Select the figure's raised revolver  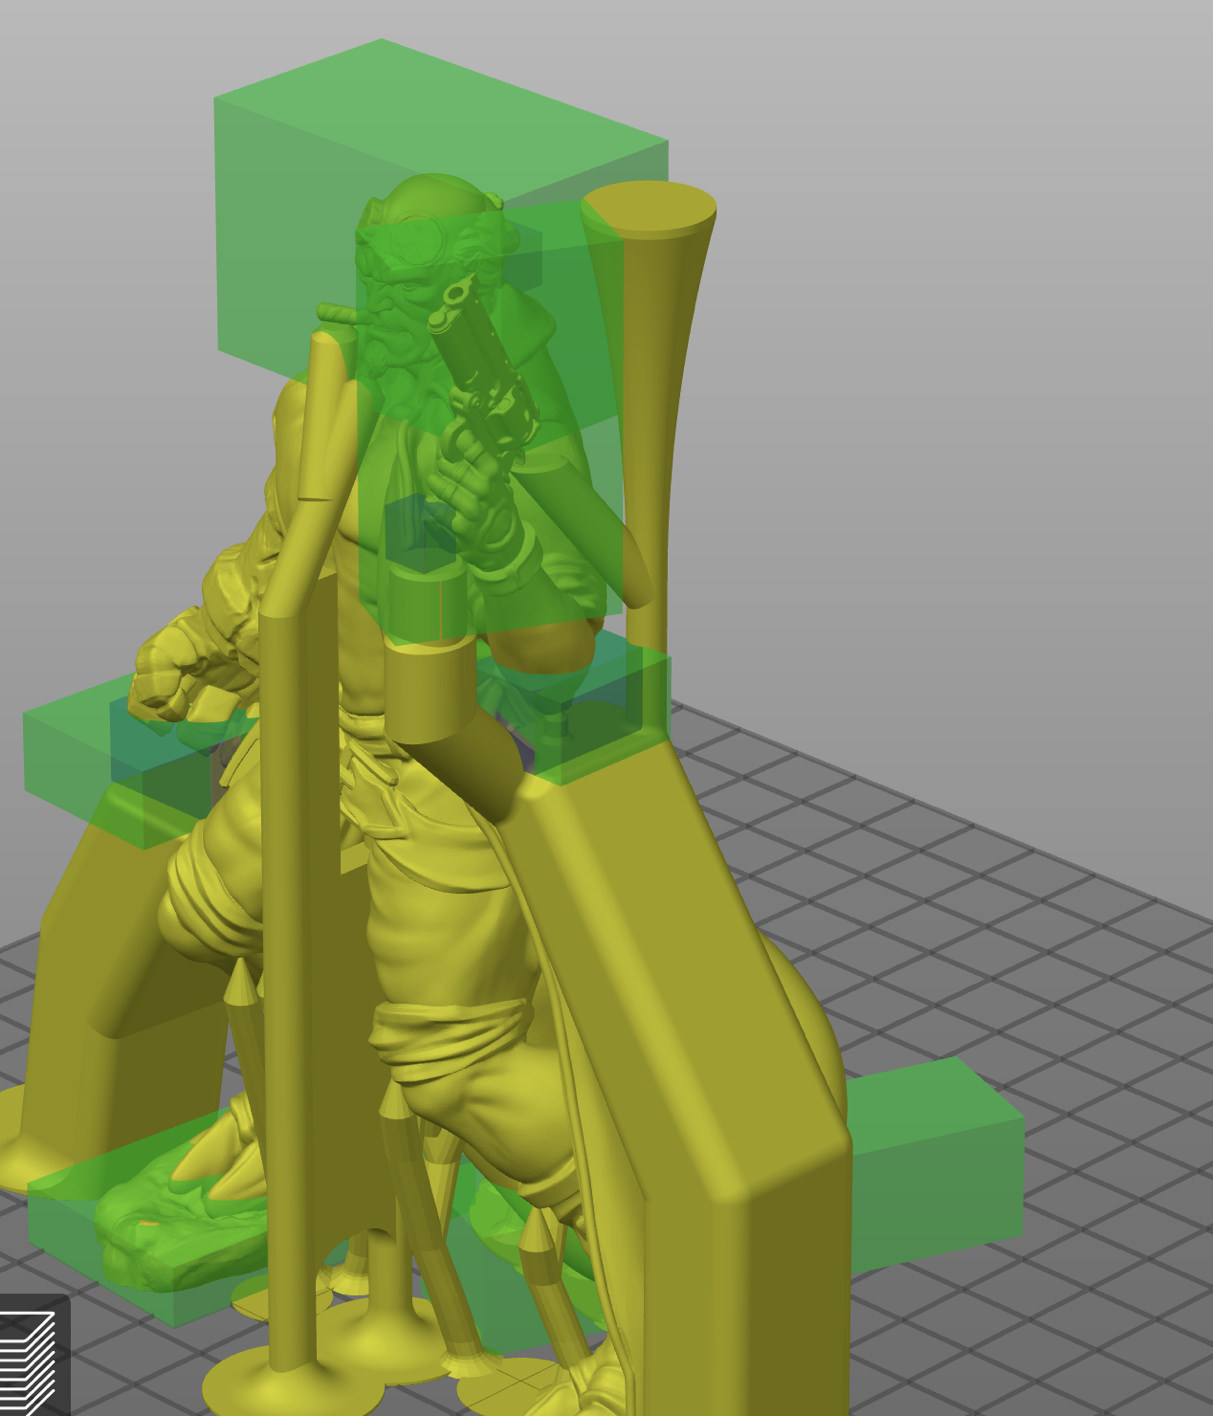pyautogui.click(x=483, y=365)
